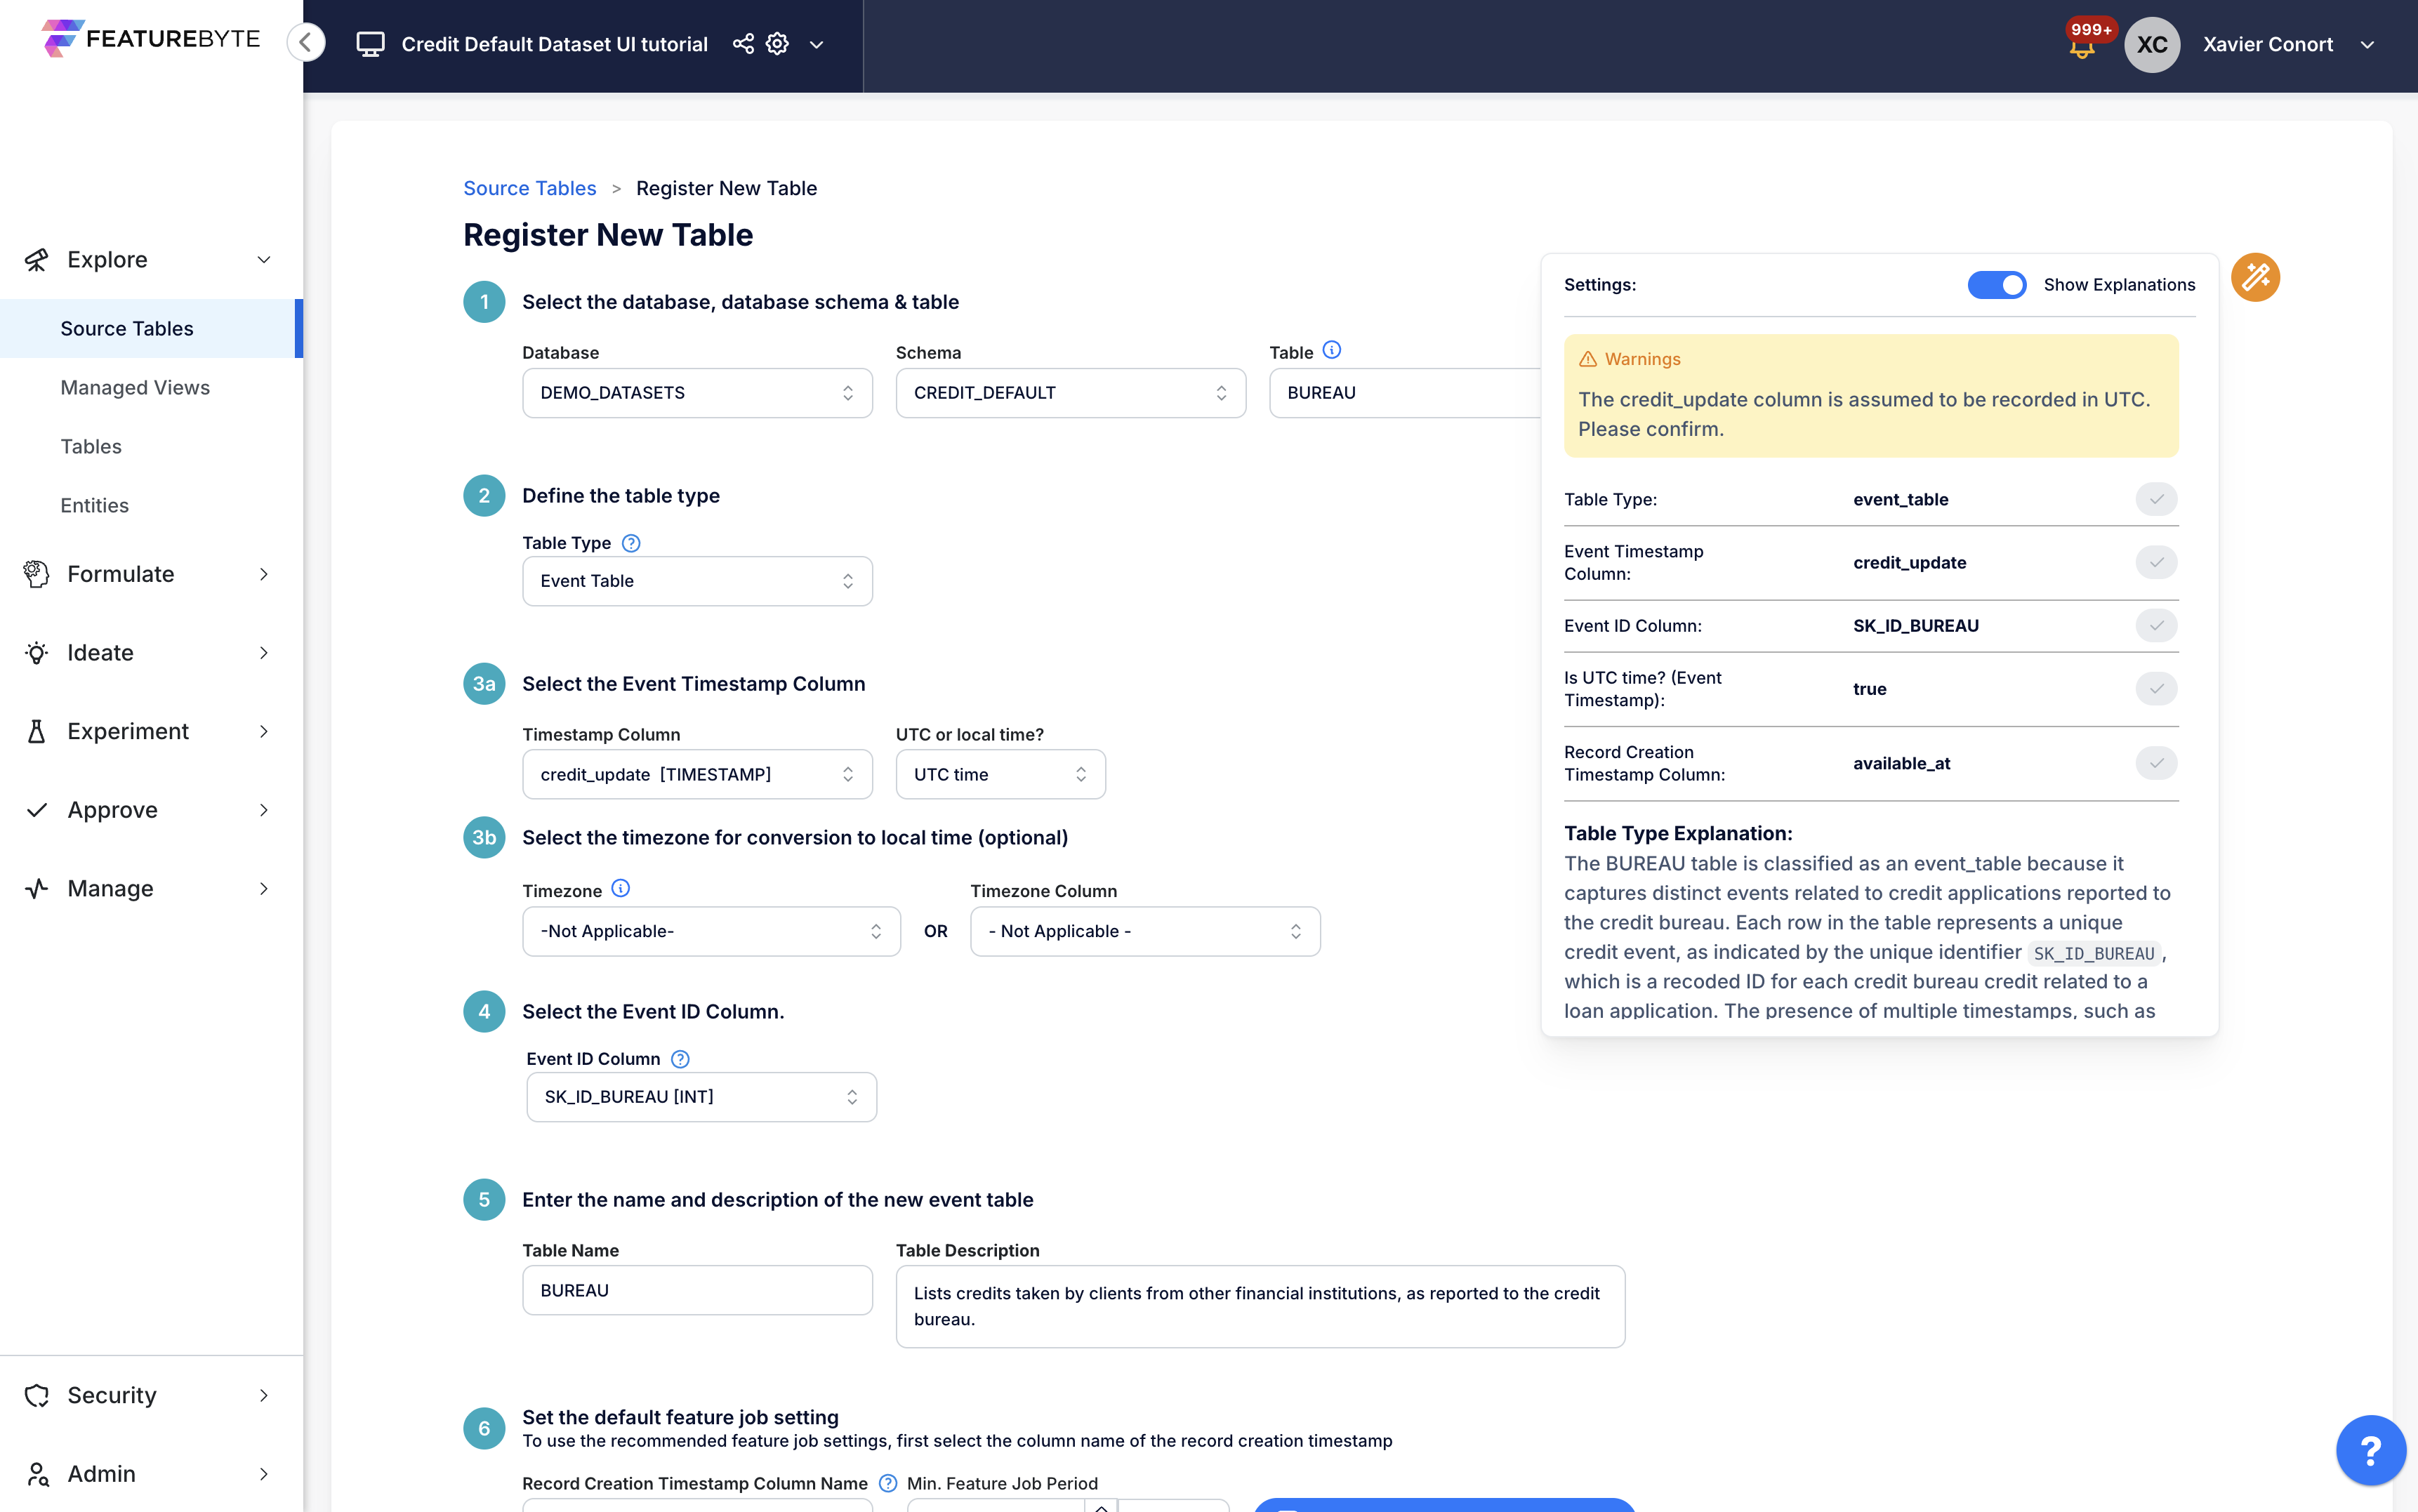Confirm the Event ID Column SK_ID_BUREAU checkmark

2156,626
